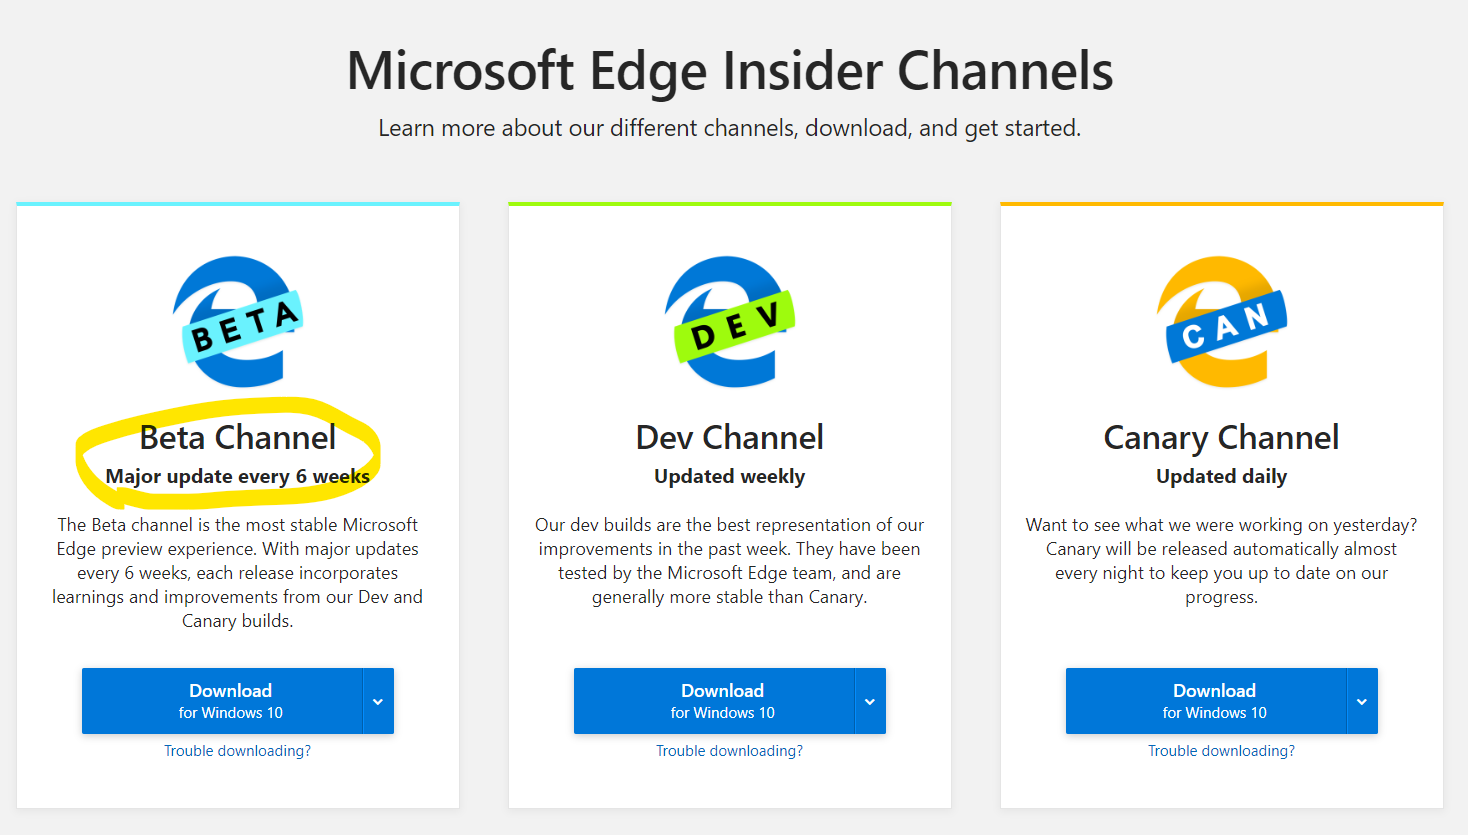1468x835 pixels.
Task: Open Trouble downloading link under Canary
Action: [1222, 751]
